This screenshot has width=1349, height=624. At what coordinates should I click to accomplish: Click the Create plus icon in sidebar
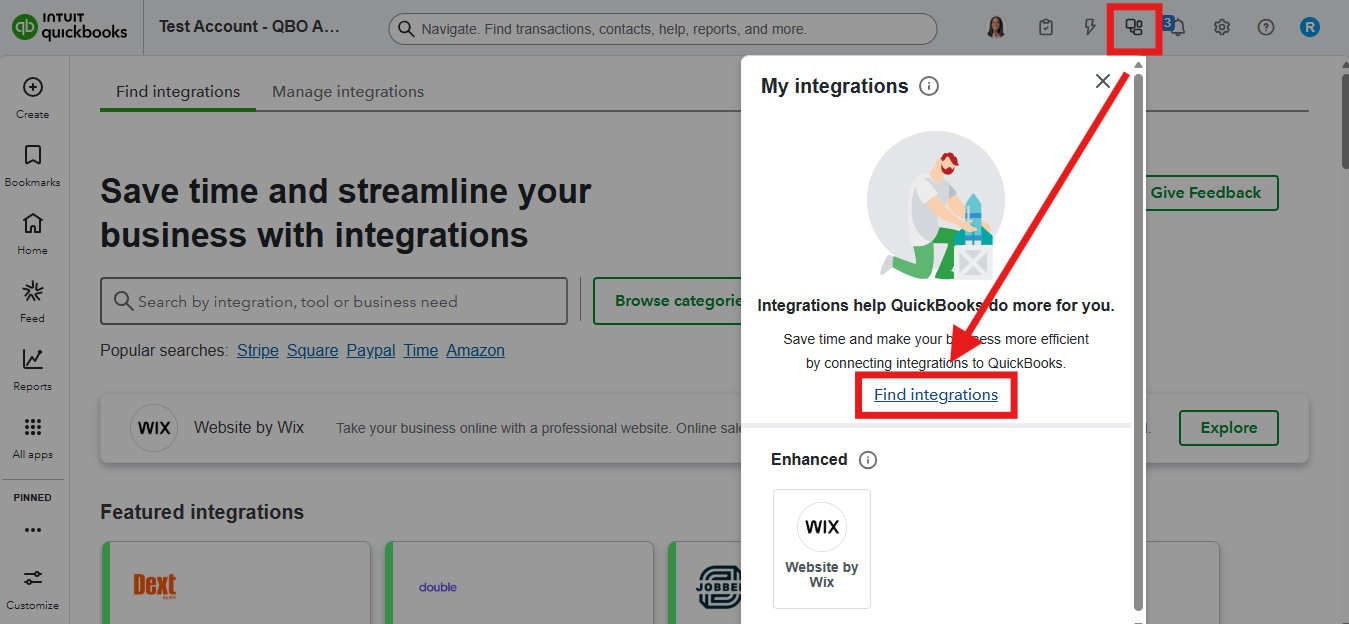[x=33, y=88]
